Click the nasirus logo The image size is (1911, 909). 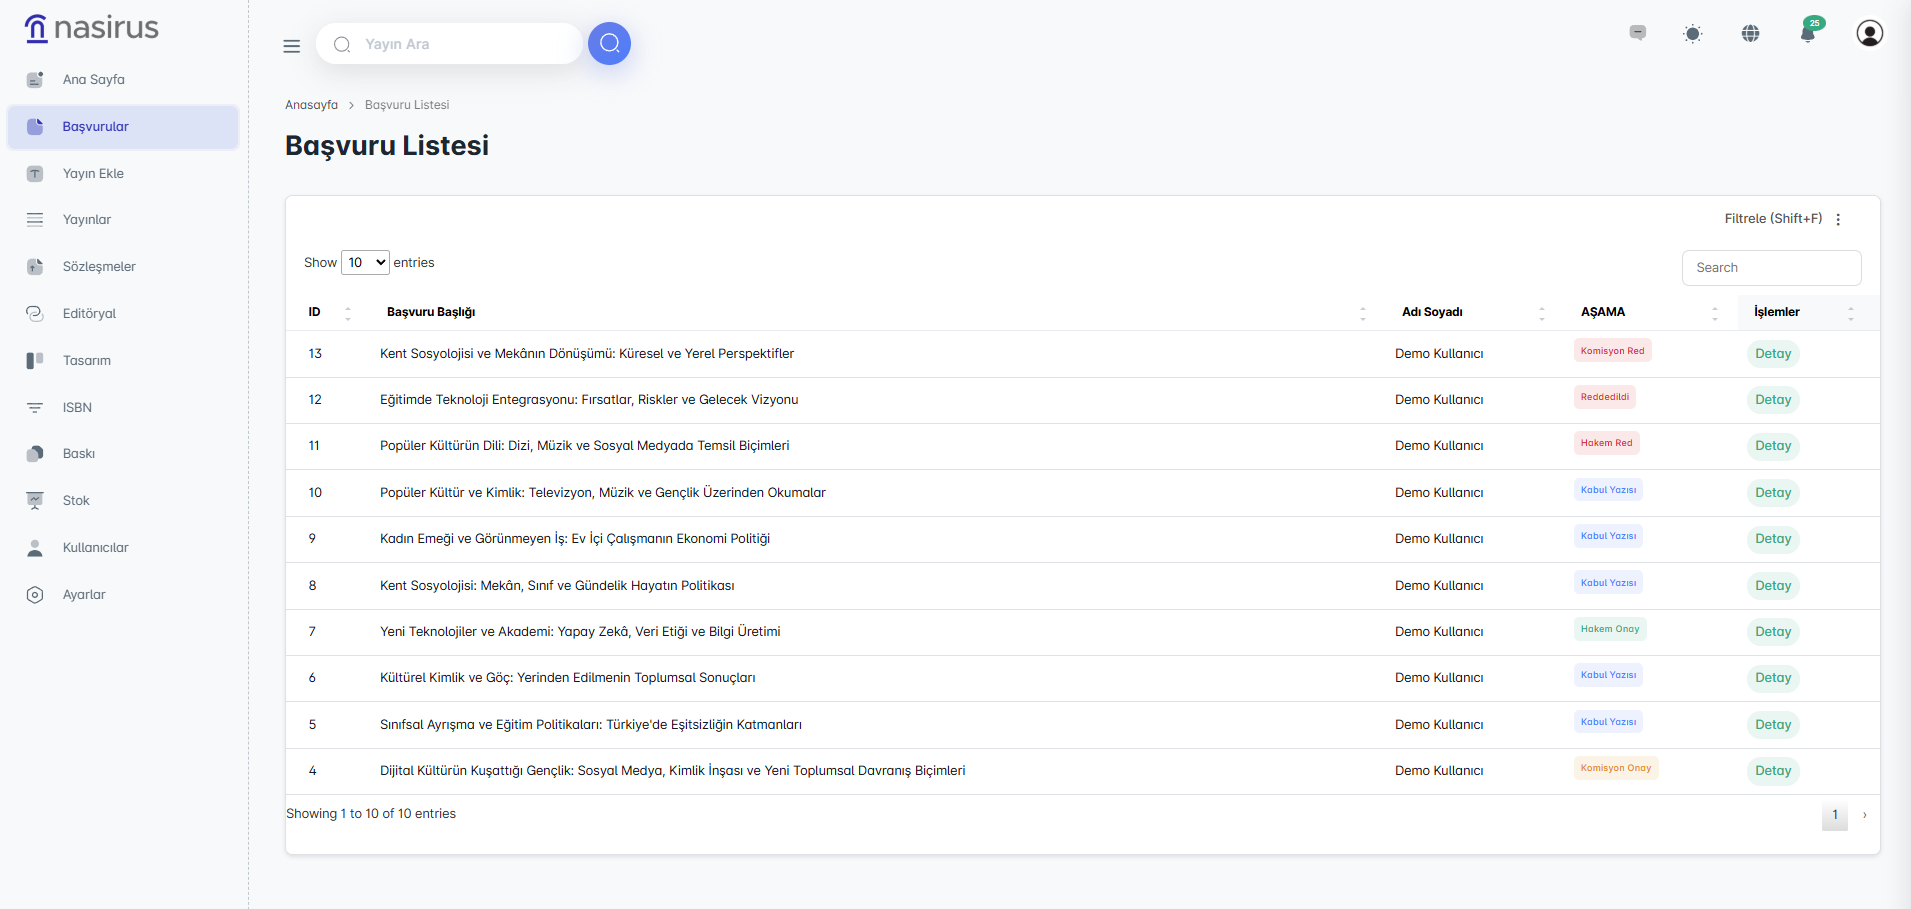point(92,28)
